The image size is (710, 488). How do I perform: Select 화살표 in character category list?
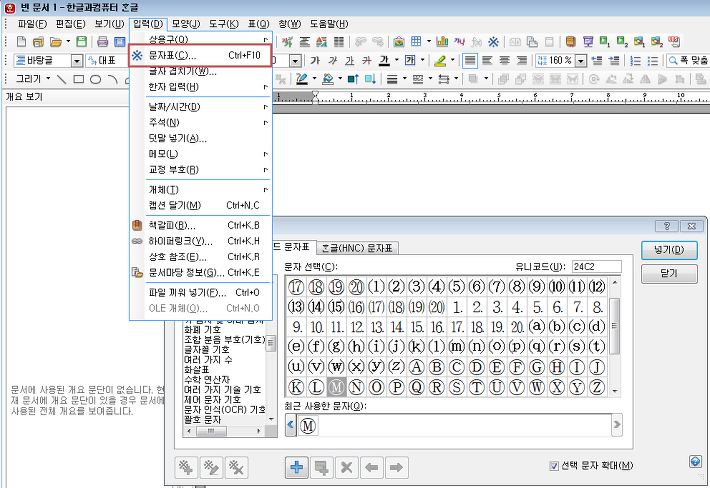197,370
